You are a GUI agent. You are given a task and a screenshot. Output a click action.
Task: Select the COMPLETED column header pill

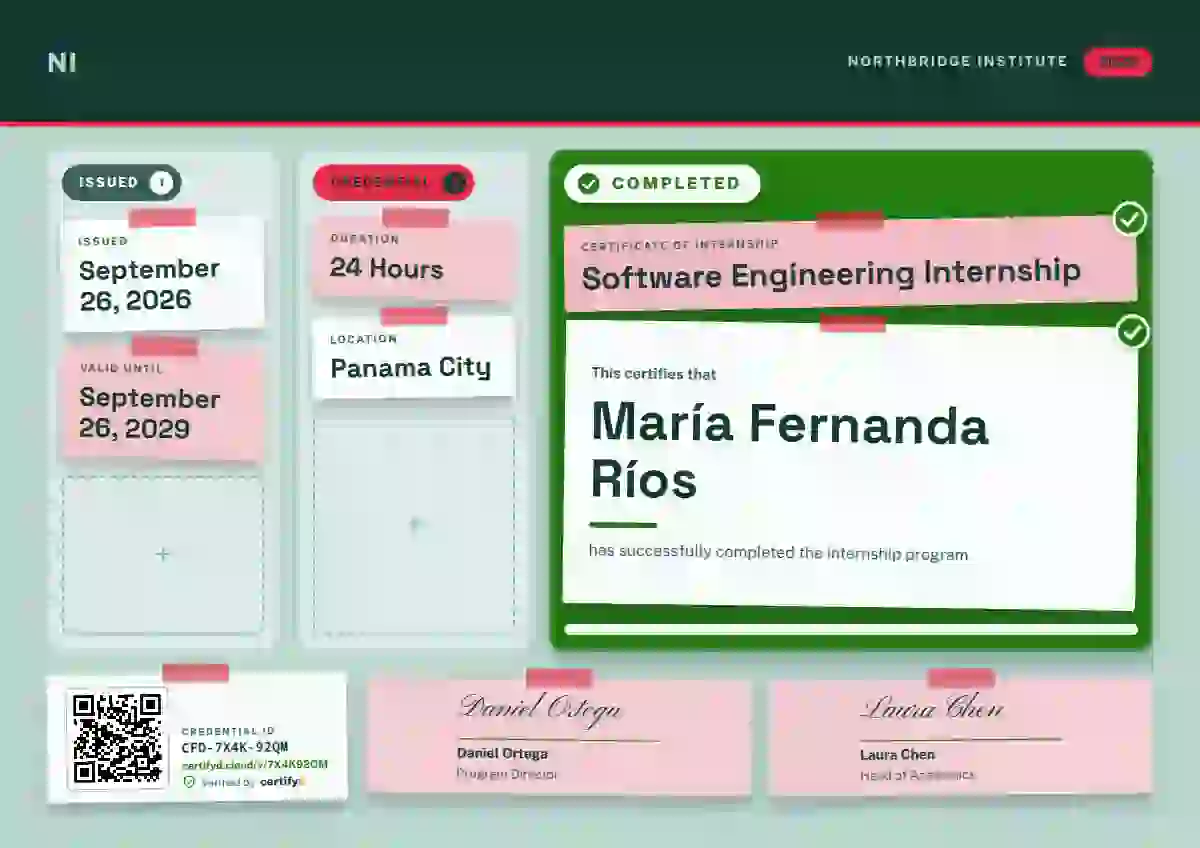point(662,183)
